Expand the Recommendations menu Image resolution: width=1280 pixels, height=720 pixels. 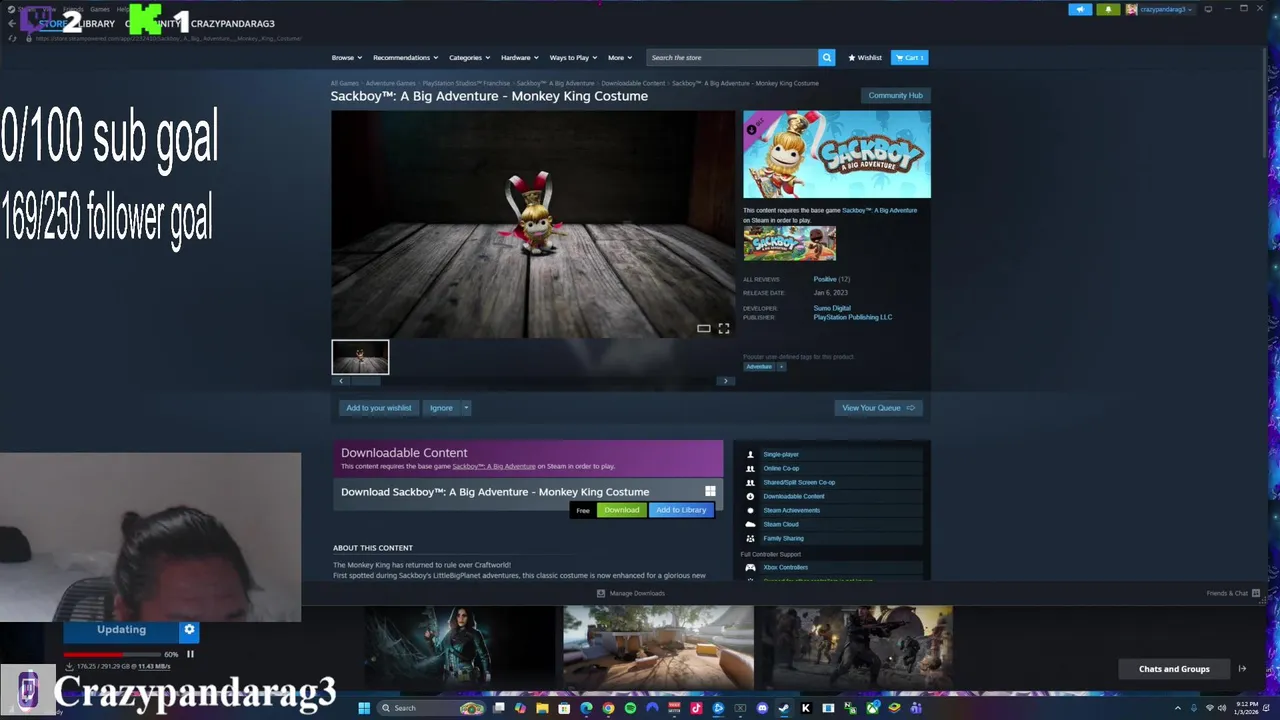pyautogui.click(x=405, y=57)
